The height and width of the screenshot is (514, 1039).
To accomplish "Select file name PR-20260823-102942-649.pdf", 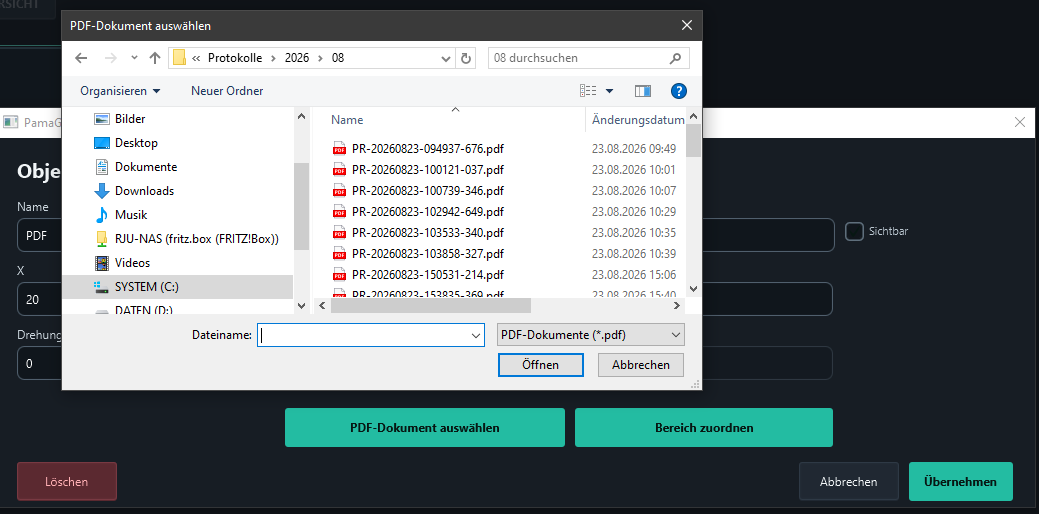I will 428,212.
